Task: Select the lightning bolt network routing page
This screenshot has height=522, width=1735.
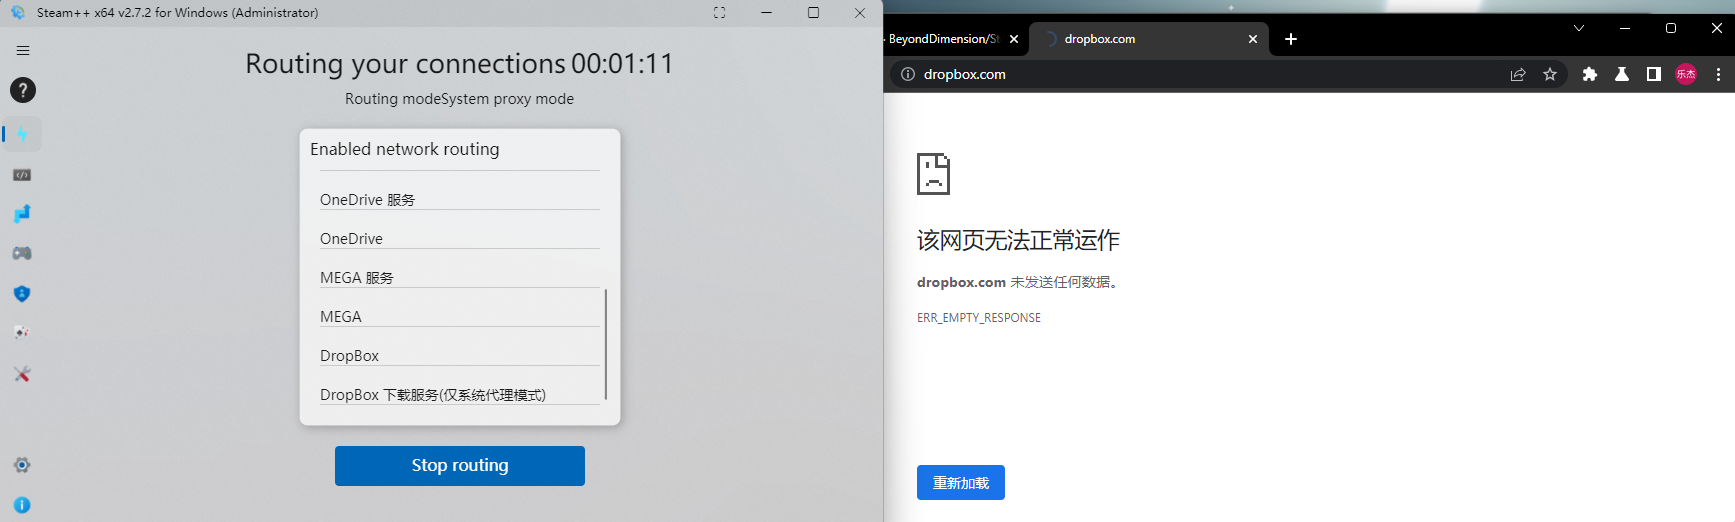Action: click(22, 134)
